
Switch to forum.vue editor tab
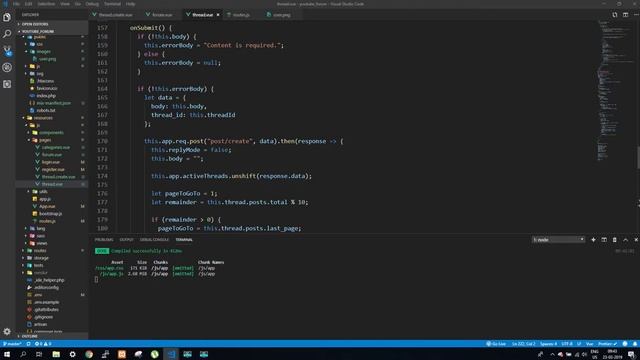162,15
